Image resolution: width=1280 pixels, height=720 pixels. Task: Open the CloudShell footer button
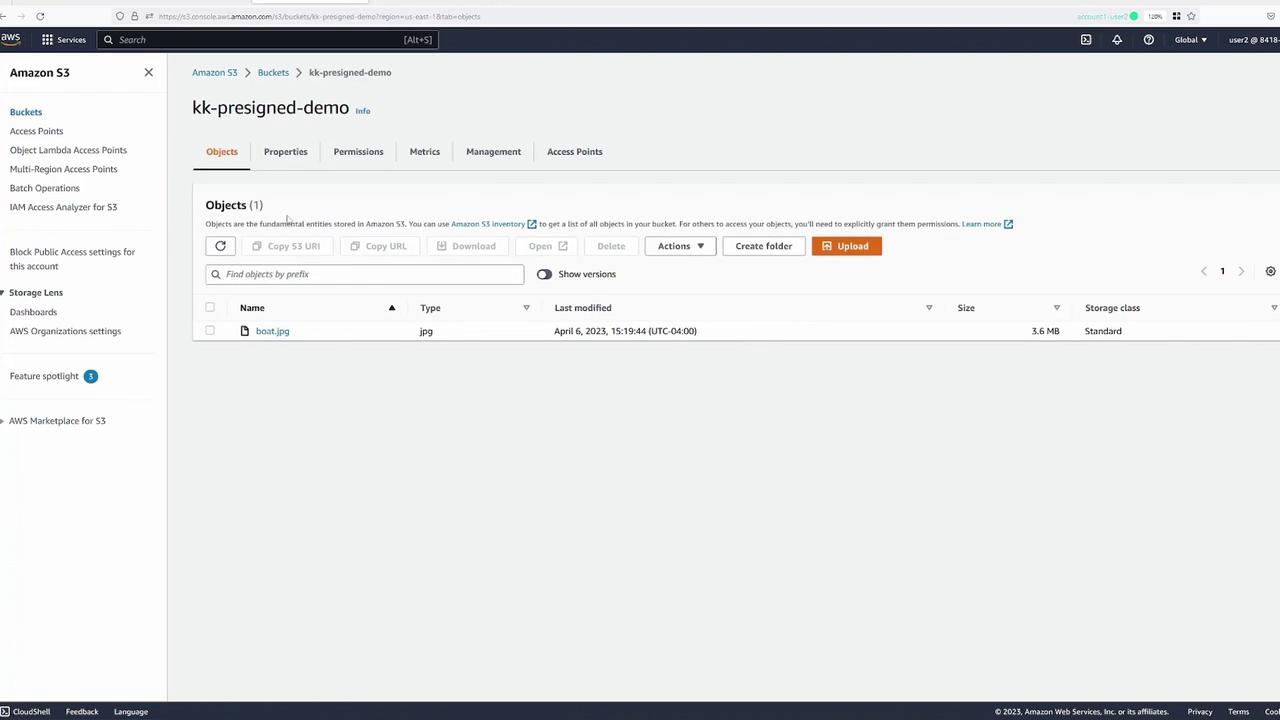(25, 712)
